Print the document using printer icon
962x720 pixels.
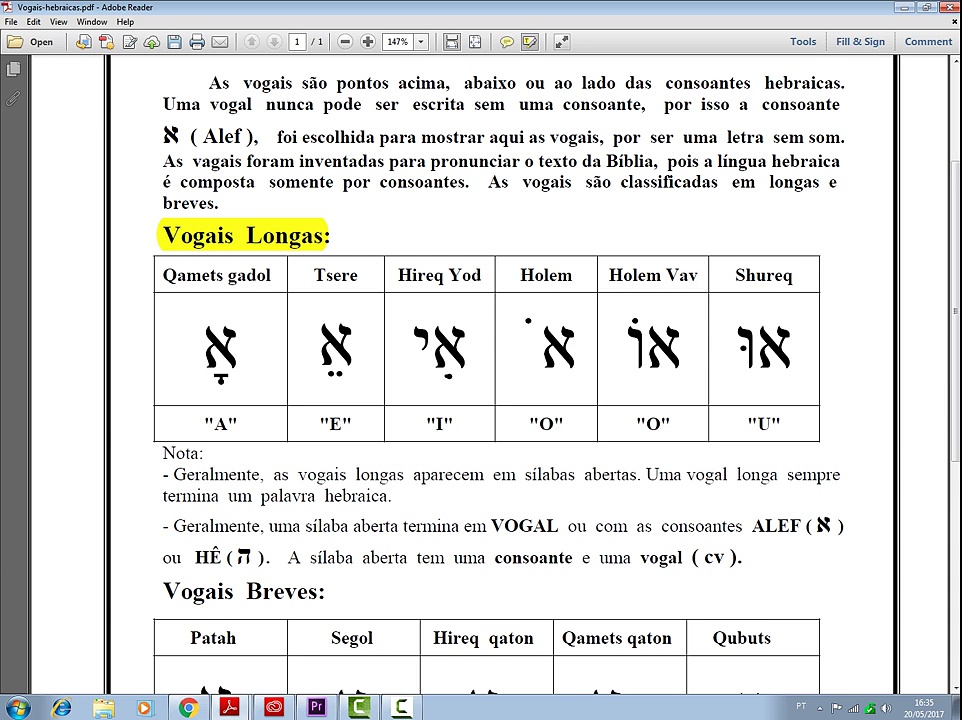point(197,42)
